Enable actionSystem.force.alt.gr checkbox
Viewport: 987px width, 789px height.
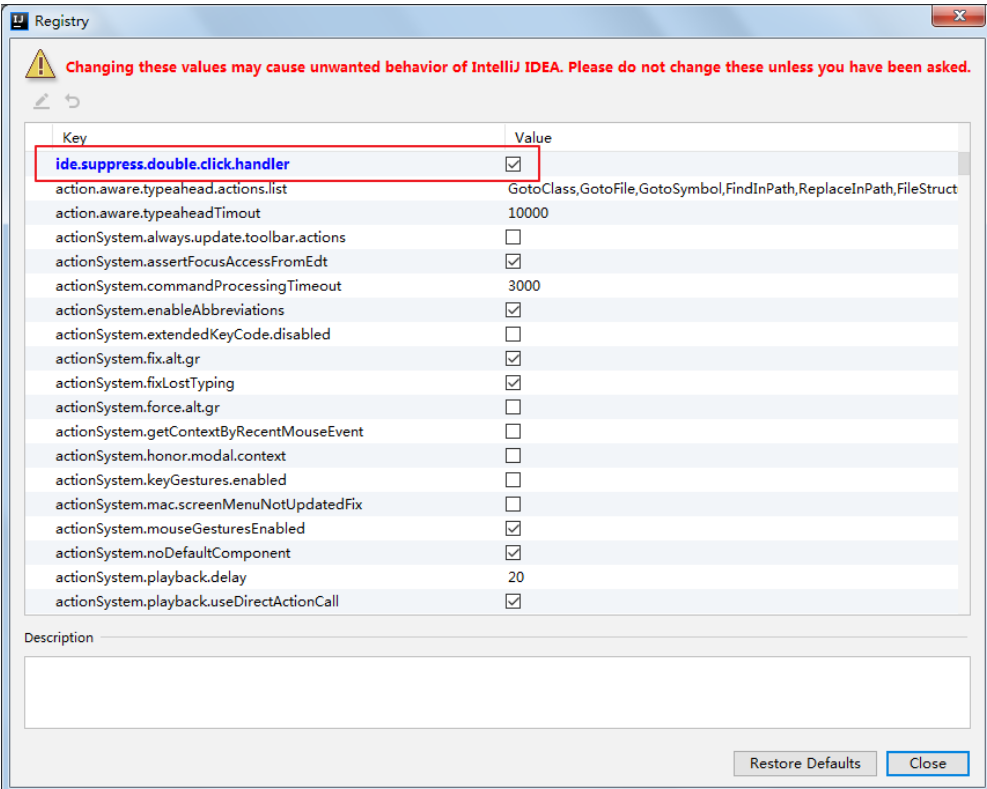tap(513, 407)
